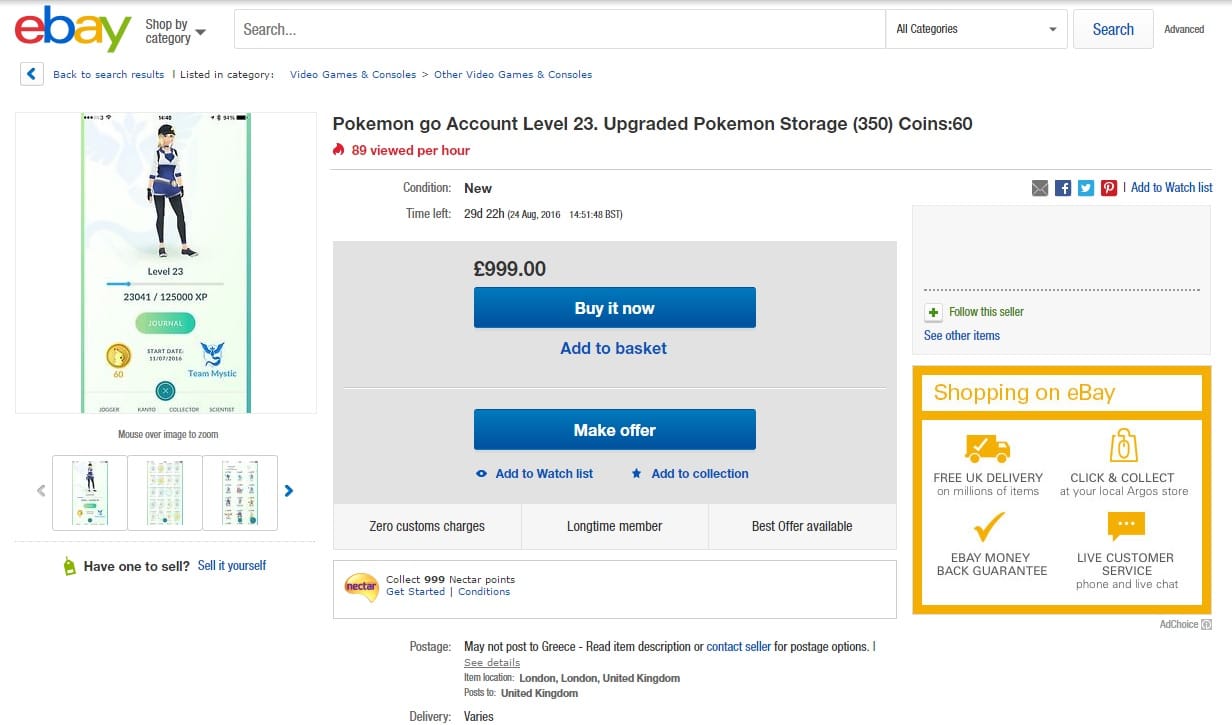The image size is (1232, 725).
Task: Open the All Categories dropdown
Action: (976, 29)
